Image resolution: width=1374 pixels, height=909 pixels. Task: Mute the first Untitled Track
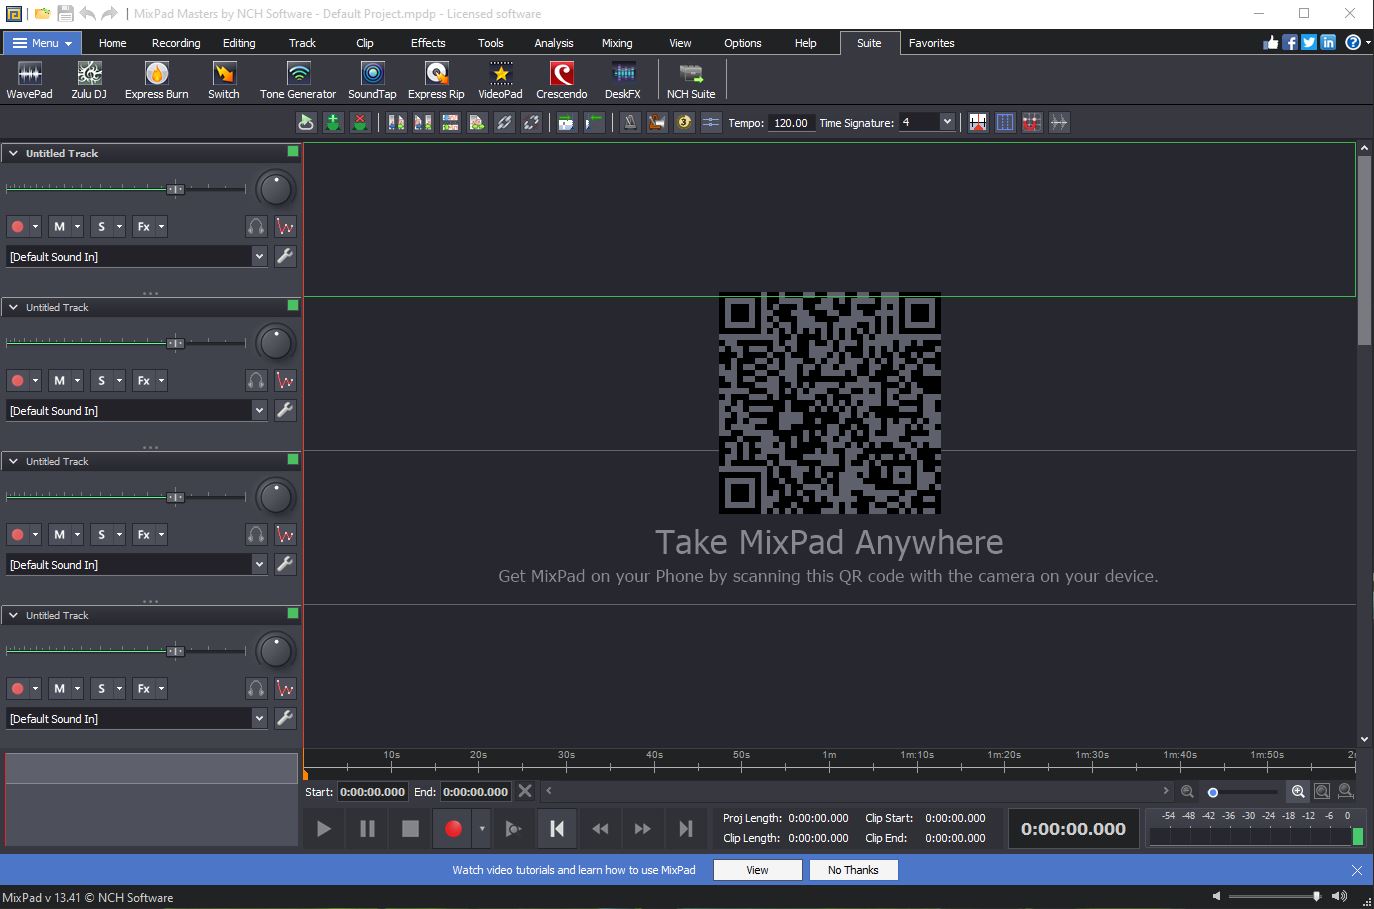(x=59, y=227)
